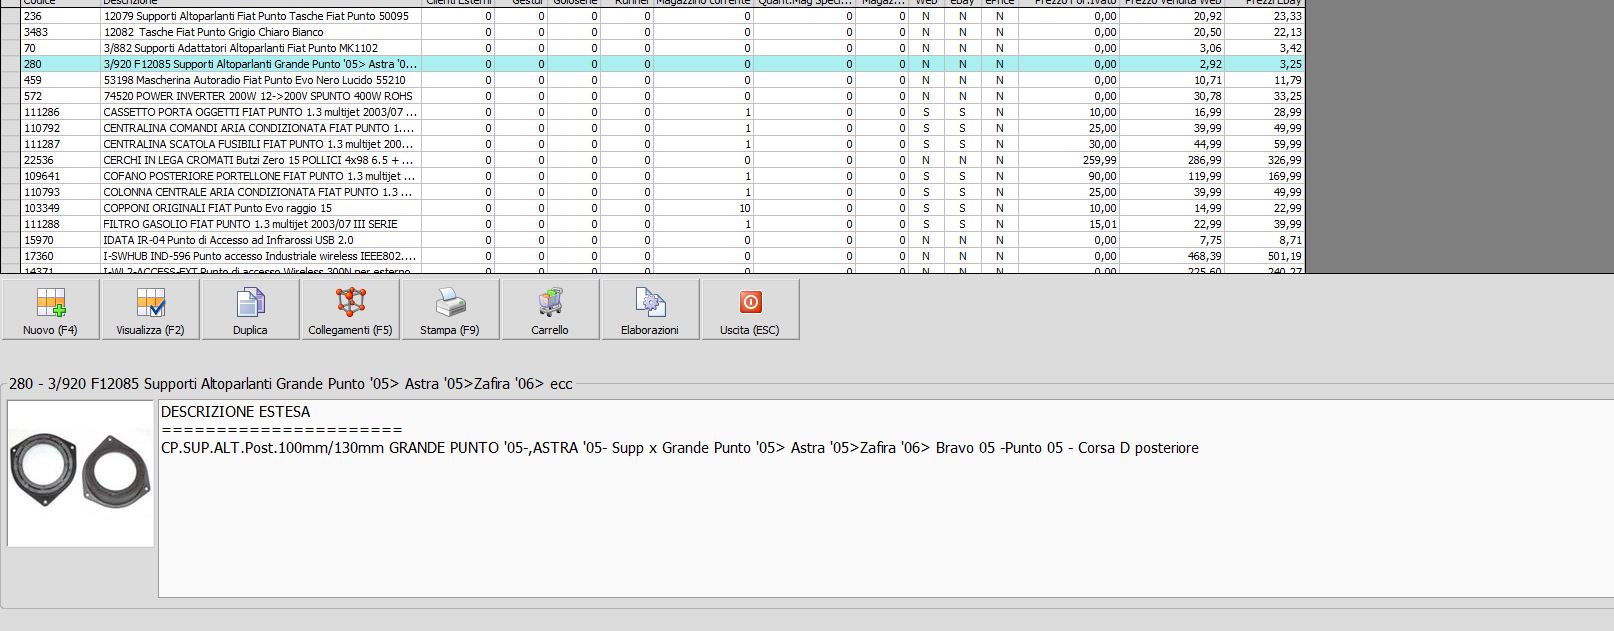The image size is (1614, 631).
Task: Click price cell '7,75'
Action: pyautogui.click(x=1172, y=240)
